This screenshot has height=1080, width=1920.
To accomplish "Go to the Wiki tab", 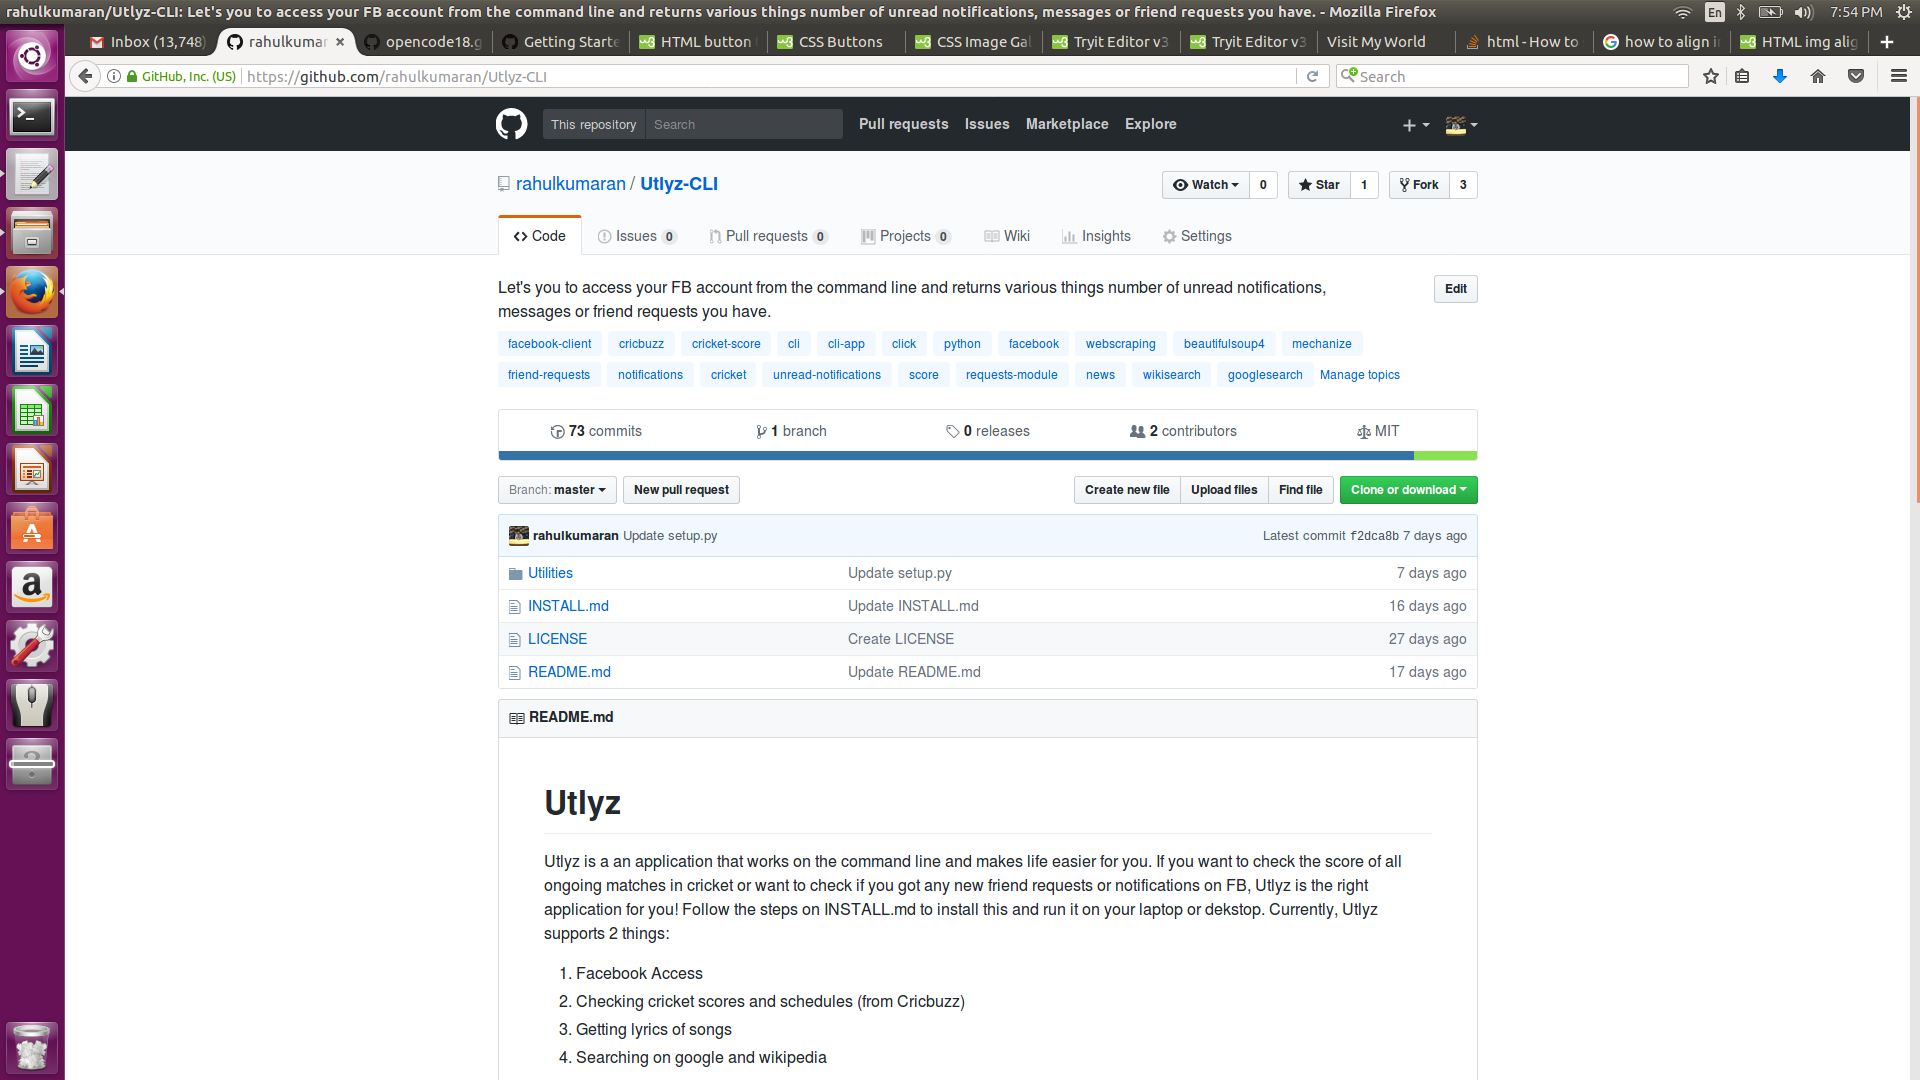I will 1007,236.
